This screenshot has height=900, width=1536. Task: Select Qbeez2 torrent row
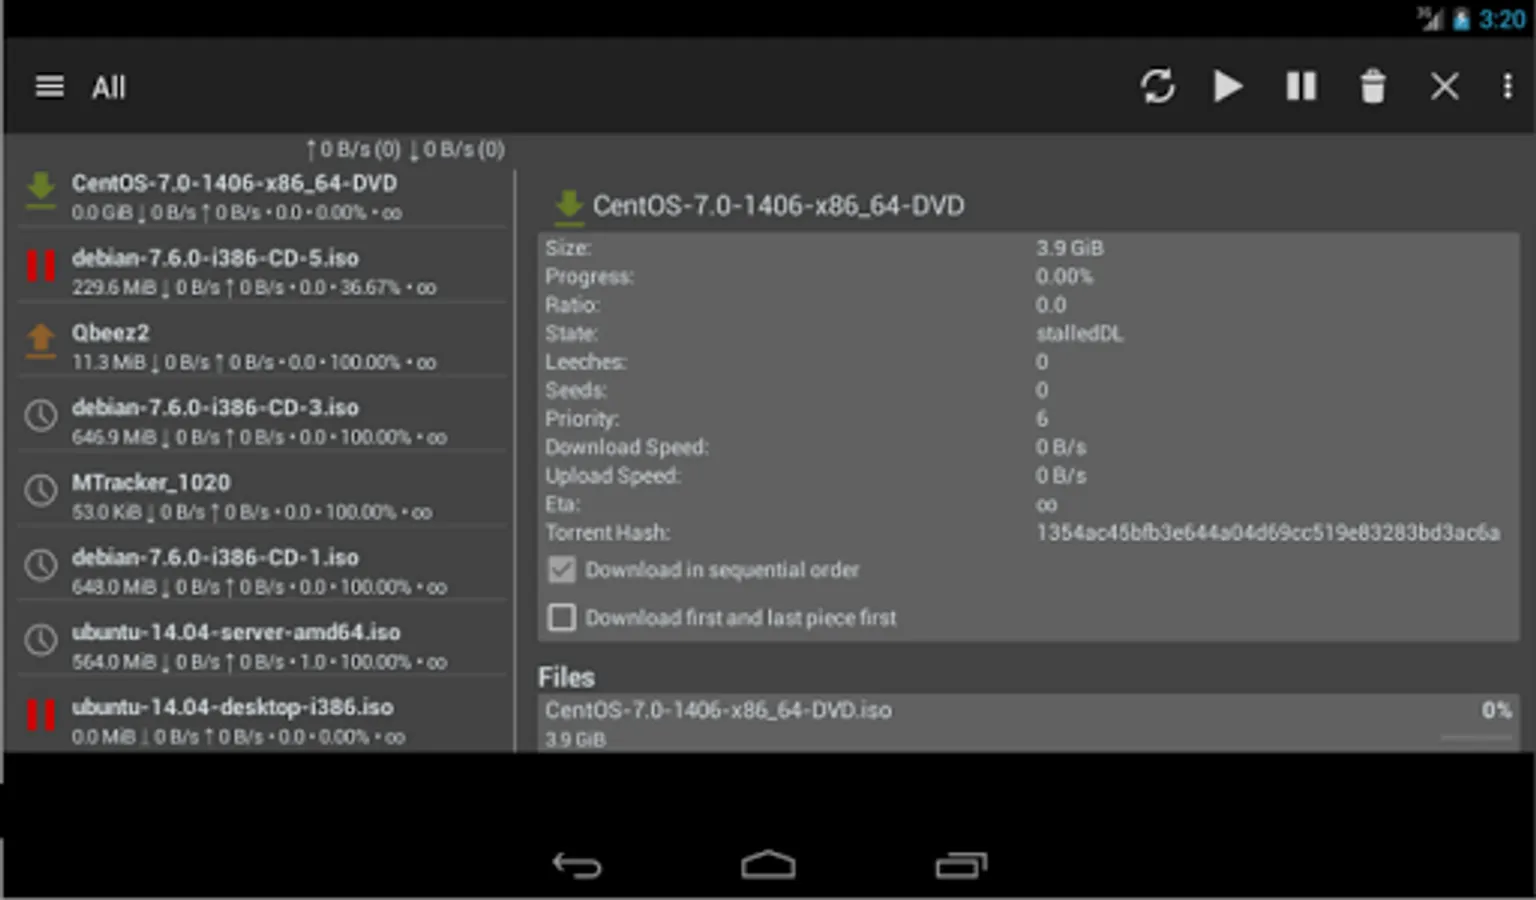click(x=262, y=346)
